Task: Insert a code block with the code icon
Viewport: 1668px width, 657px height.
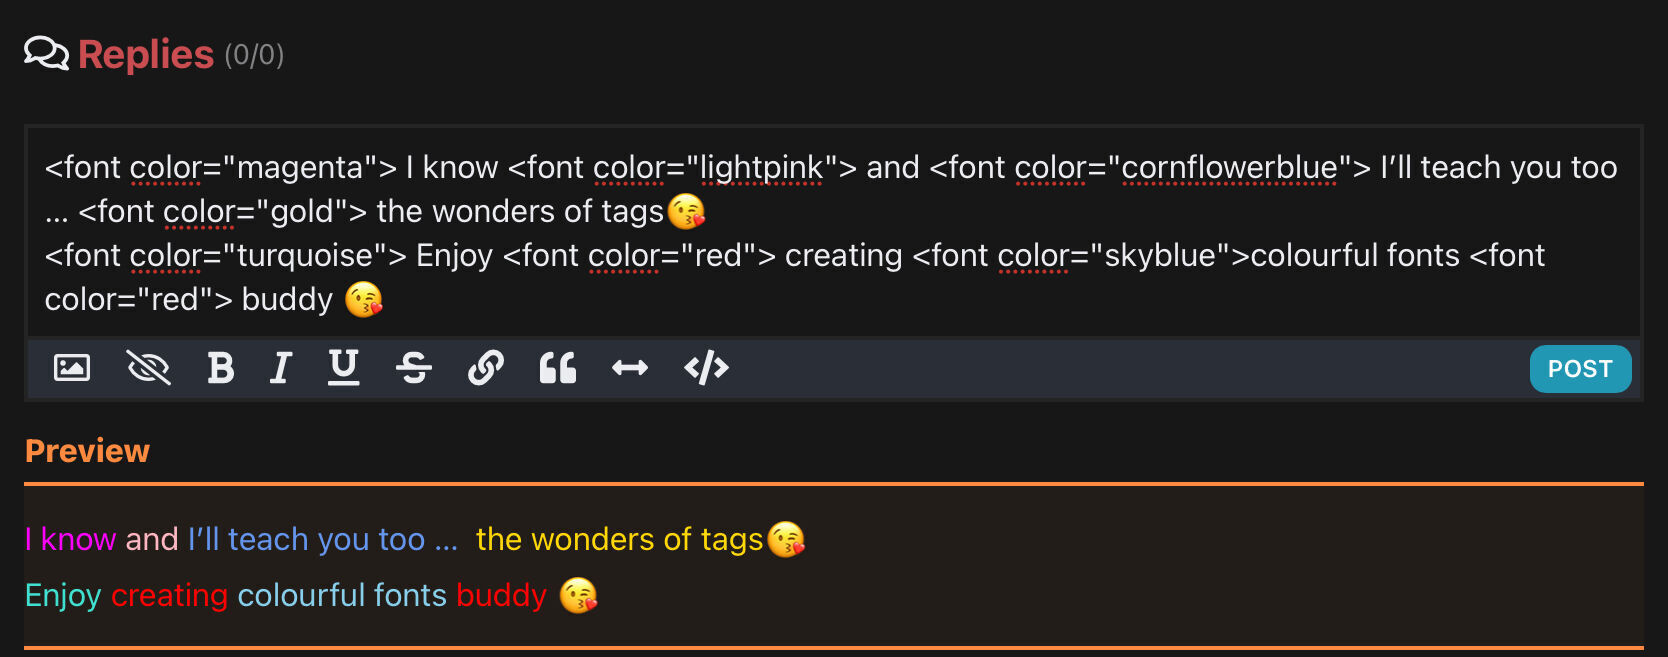Action: 706,368
